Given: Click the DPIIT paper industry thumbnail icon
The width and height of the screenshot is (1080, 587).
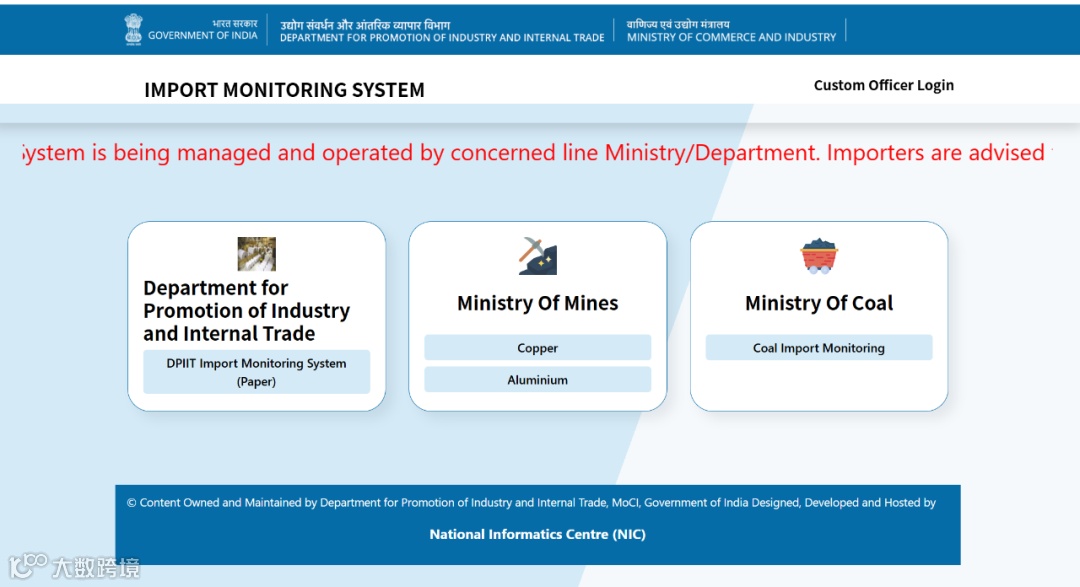Looking at the screenshot, I should pyautogui.click(x=256, y=254).
